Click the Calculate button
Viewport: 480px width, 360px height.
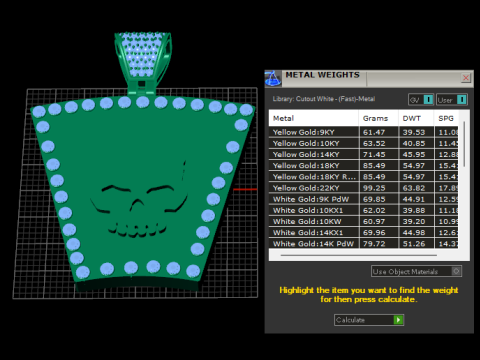click(369, 320)
